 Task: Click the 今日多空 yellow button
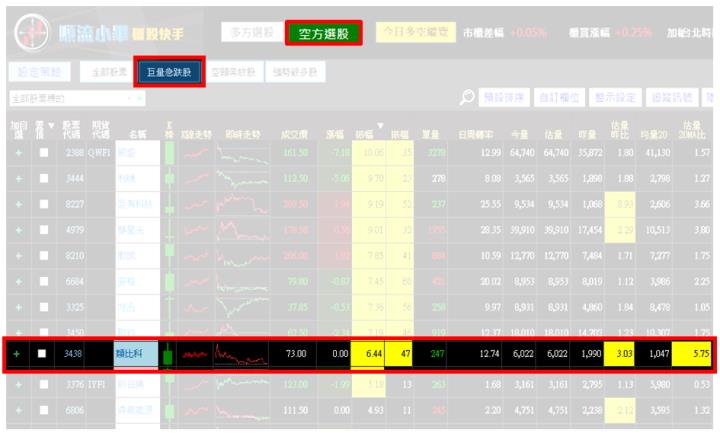[x=416, y=32]
